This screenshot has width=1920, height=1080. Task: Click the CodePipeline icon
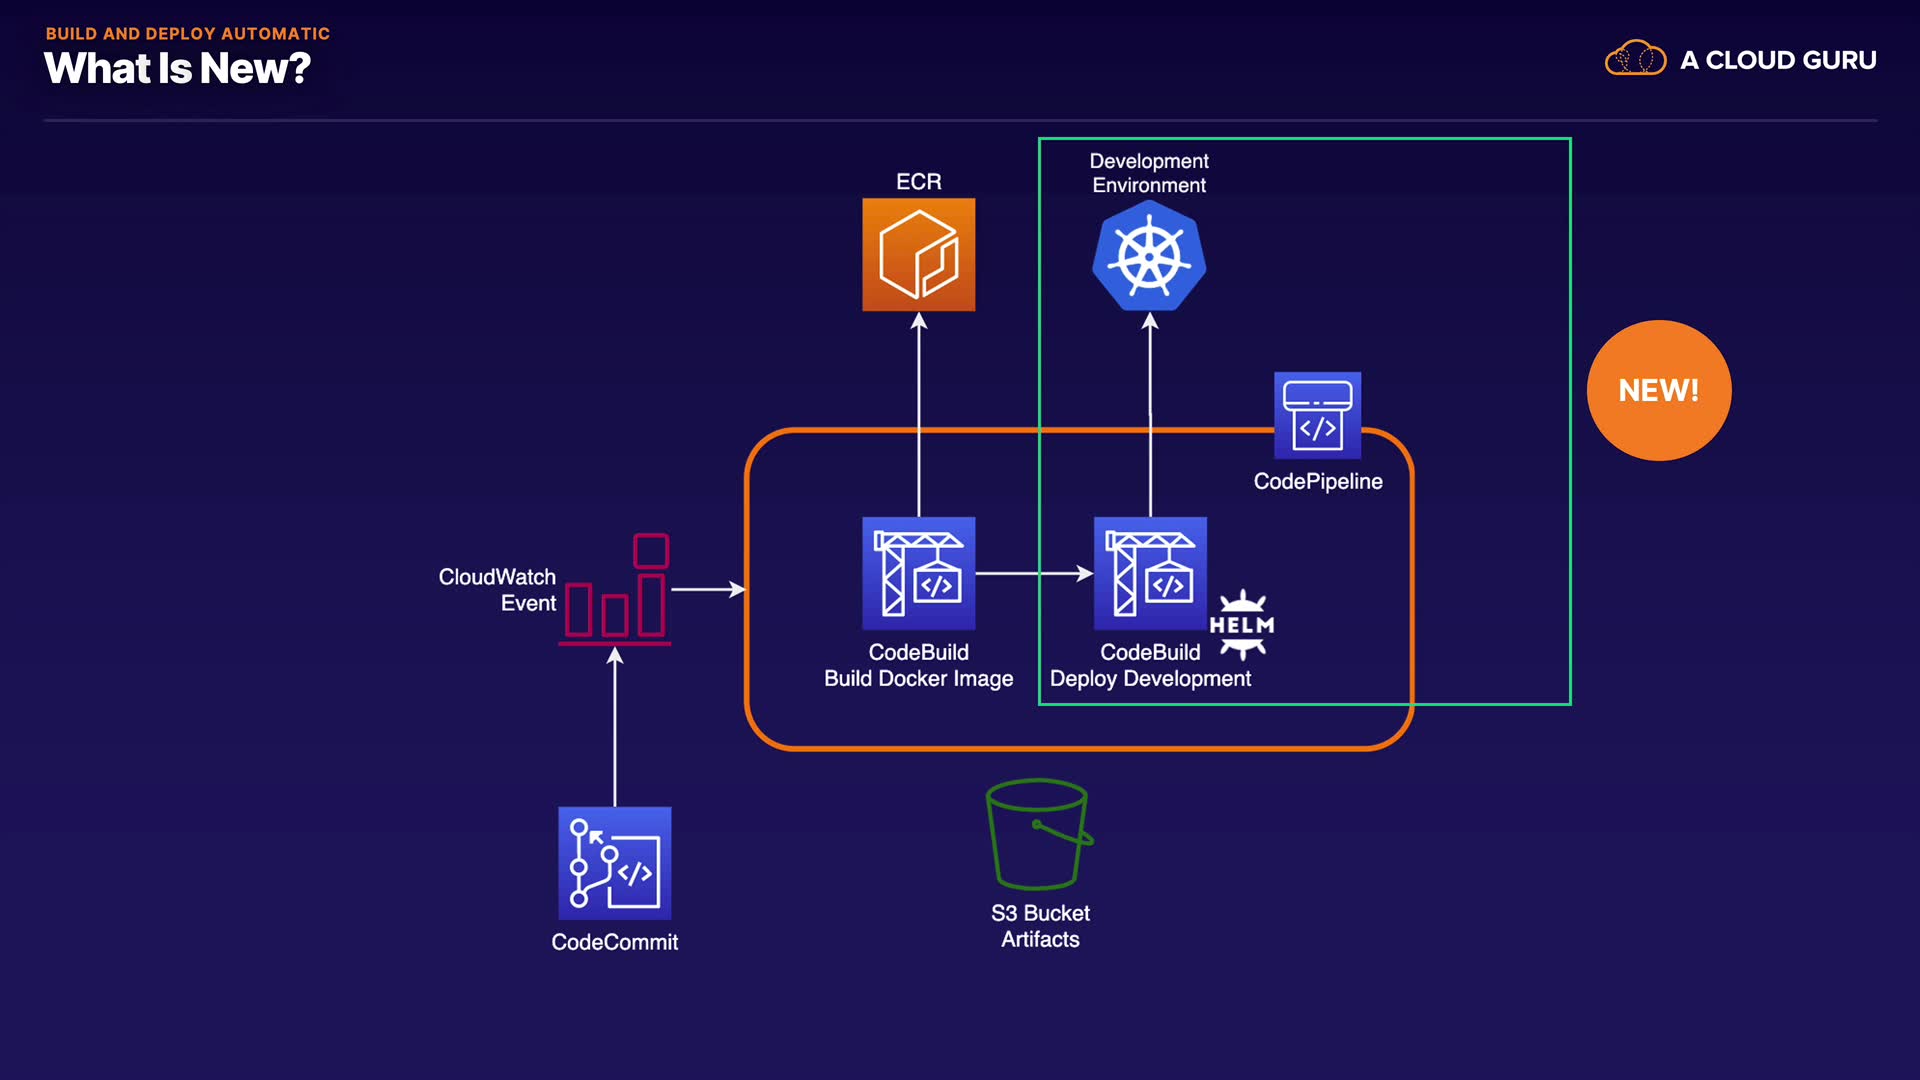(x=1317, y=415)
